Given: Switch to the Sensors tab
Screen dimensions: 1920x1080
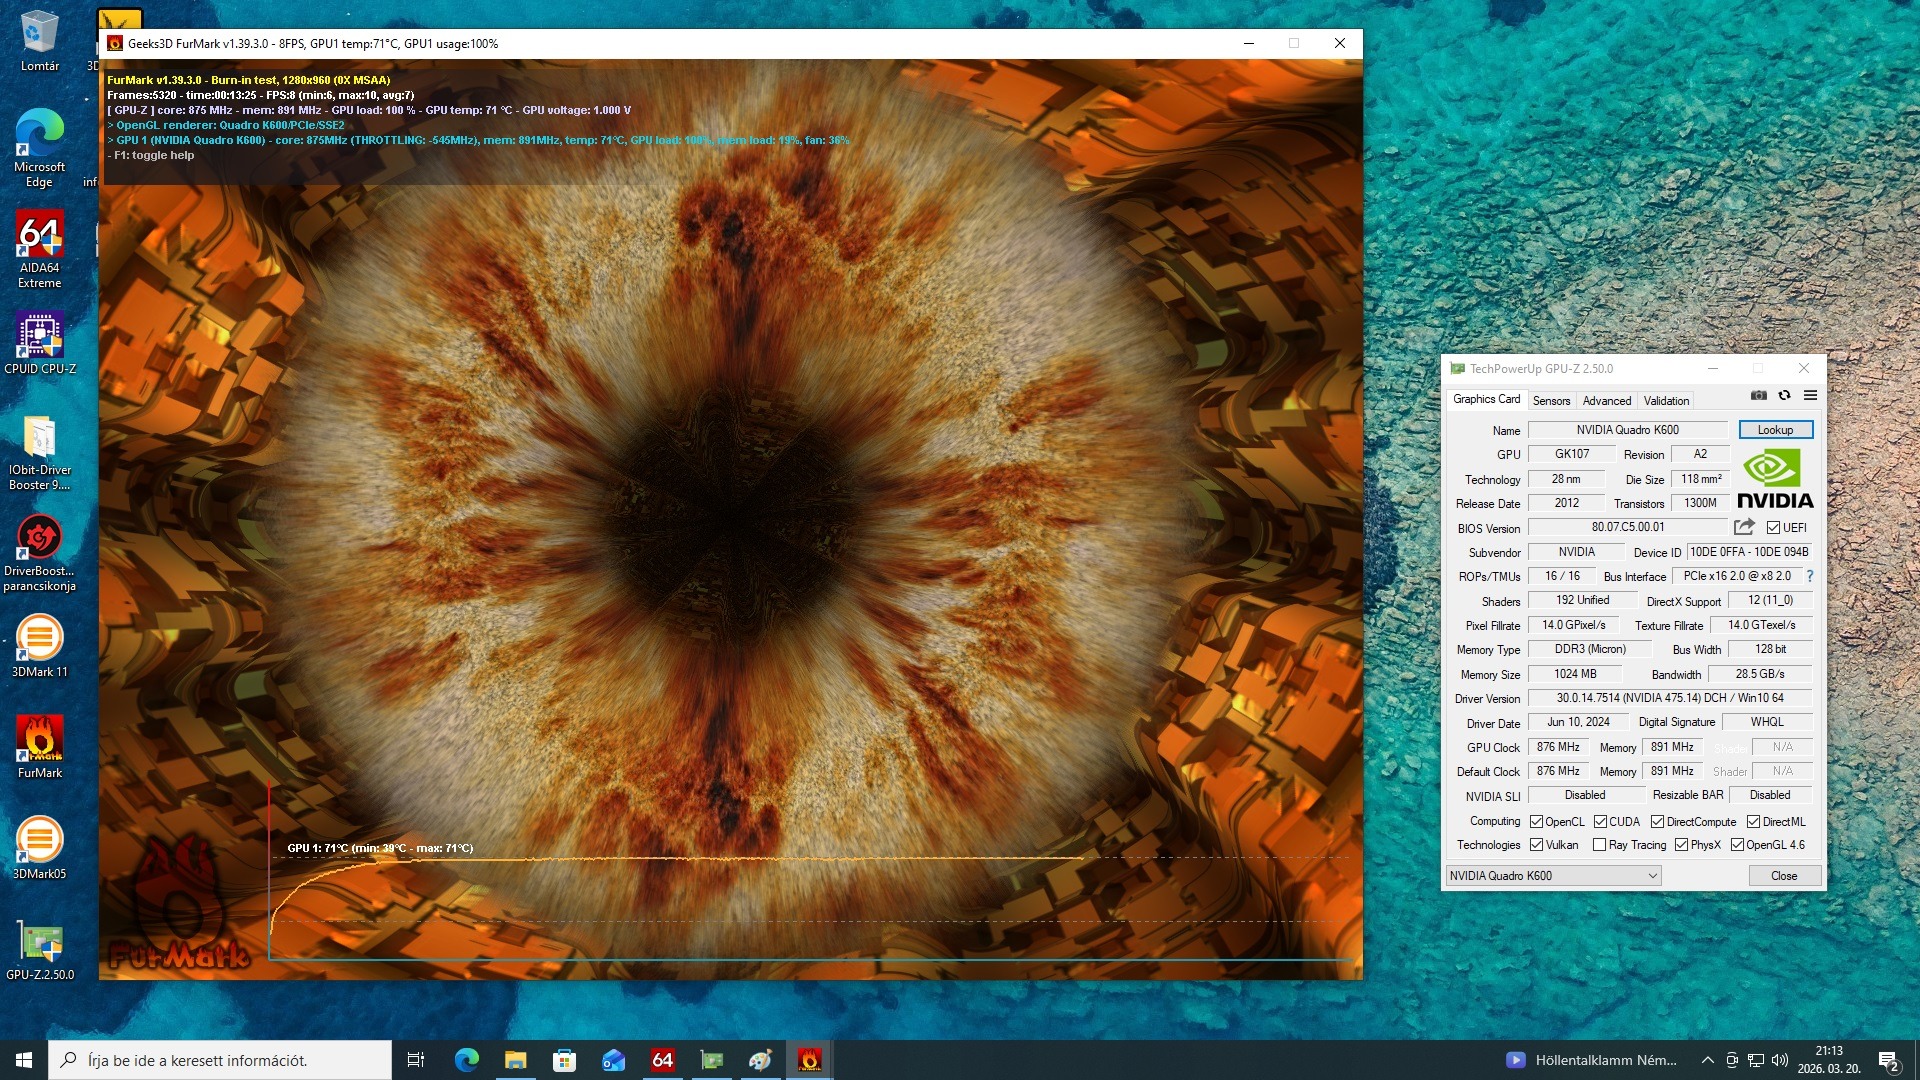Looking at the screenshot, I should [1551, 401].
